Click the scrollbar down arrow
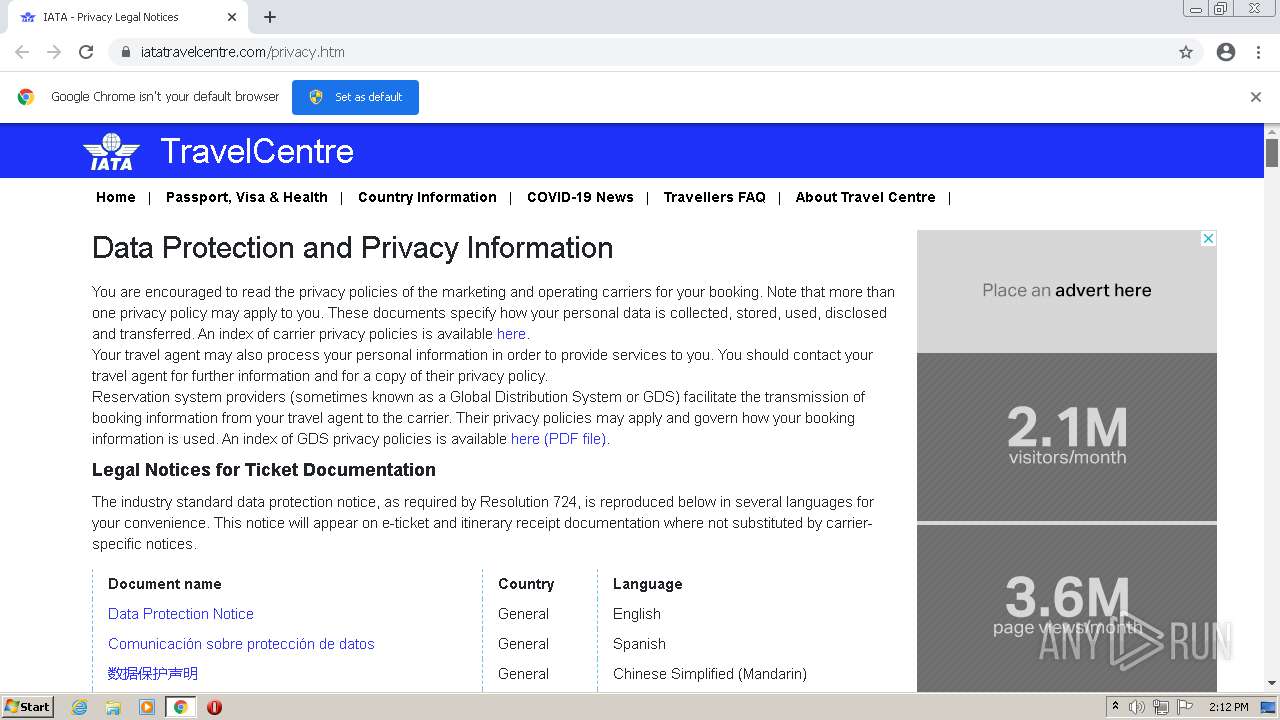This screenshot has height=720, width=1280. coord(1272,684)
